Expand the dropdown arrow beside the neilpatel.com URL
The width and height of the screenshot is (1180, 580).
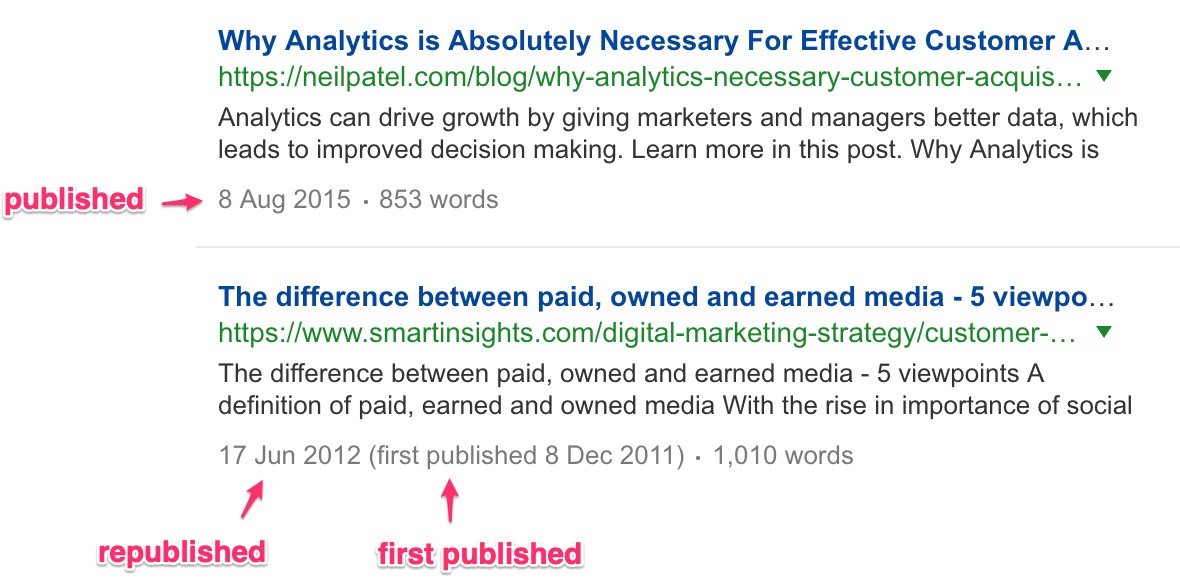tap(1104, 76)
